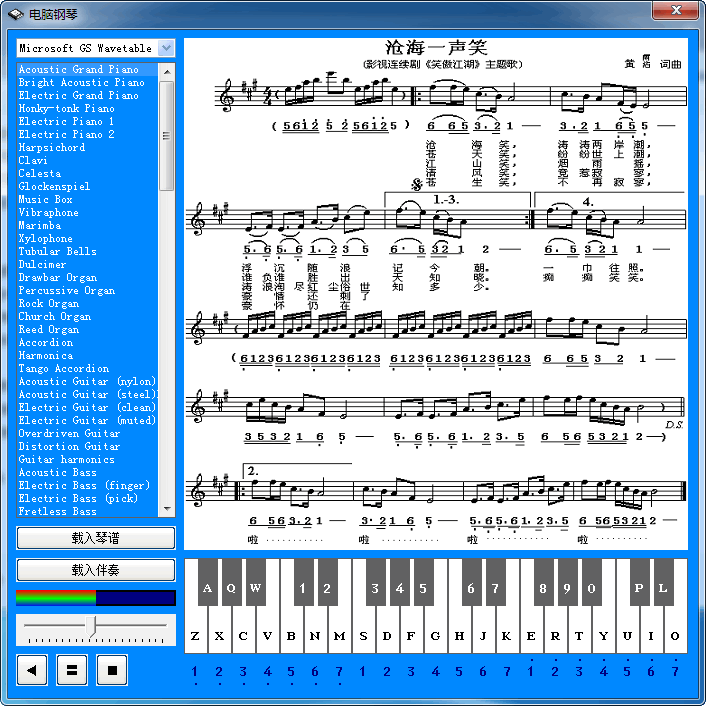Viewport: 706px width, 706px height.
Task: Hit the black key labeled 0
Action: click(591, 582)
